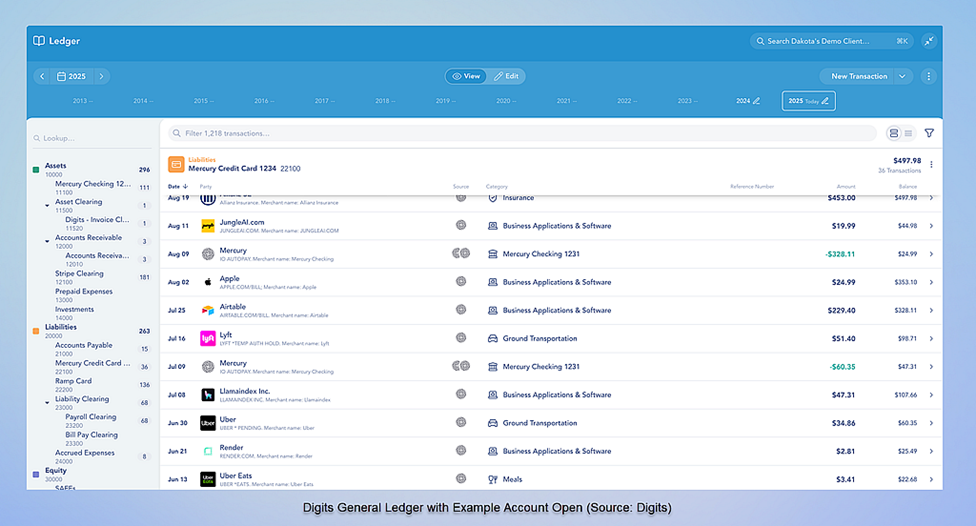Click the Uber Eats Meals category icon

pos(492,479)
